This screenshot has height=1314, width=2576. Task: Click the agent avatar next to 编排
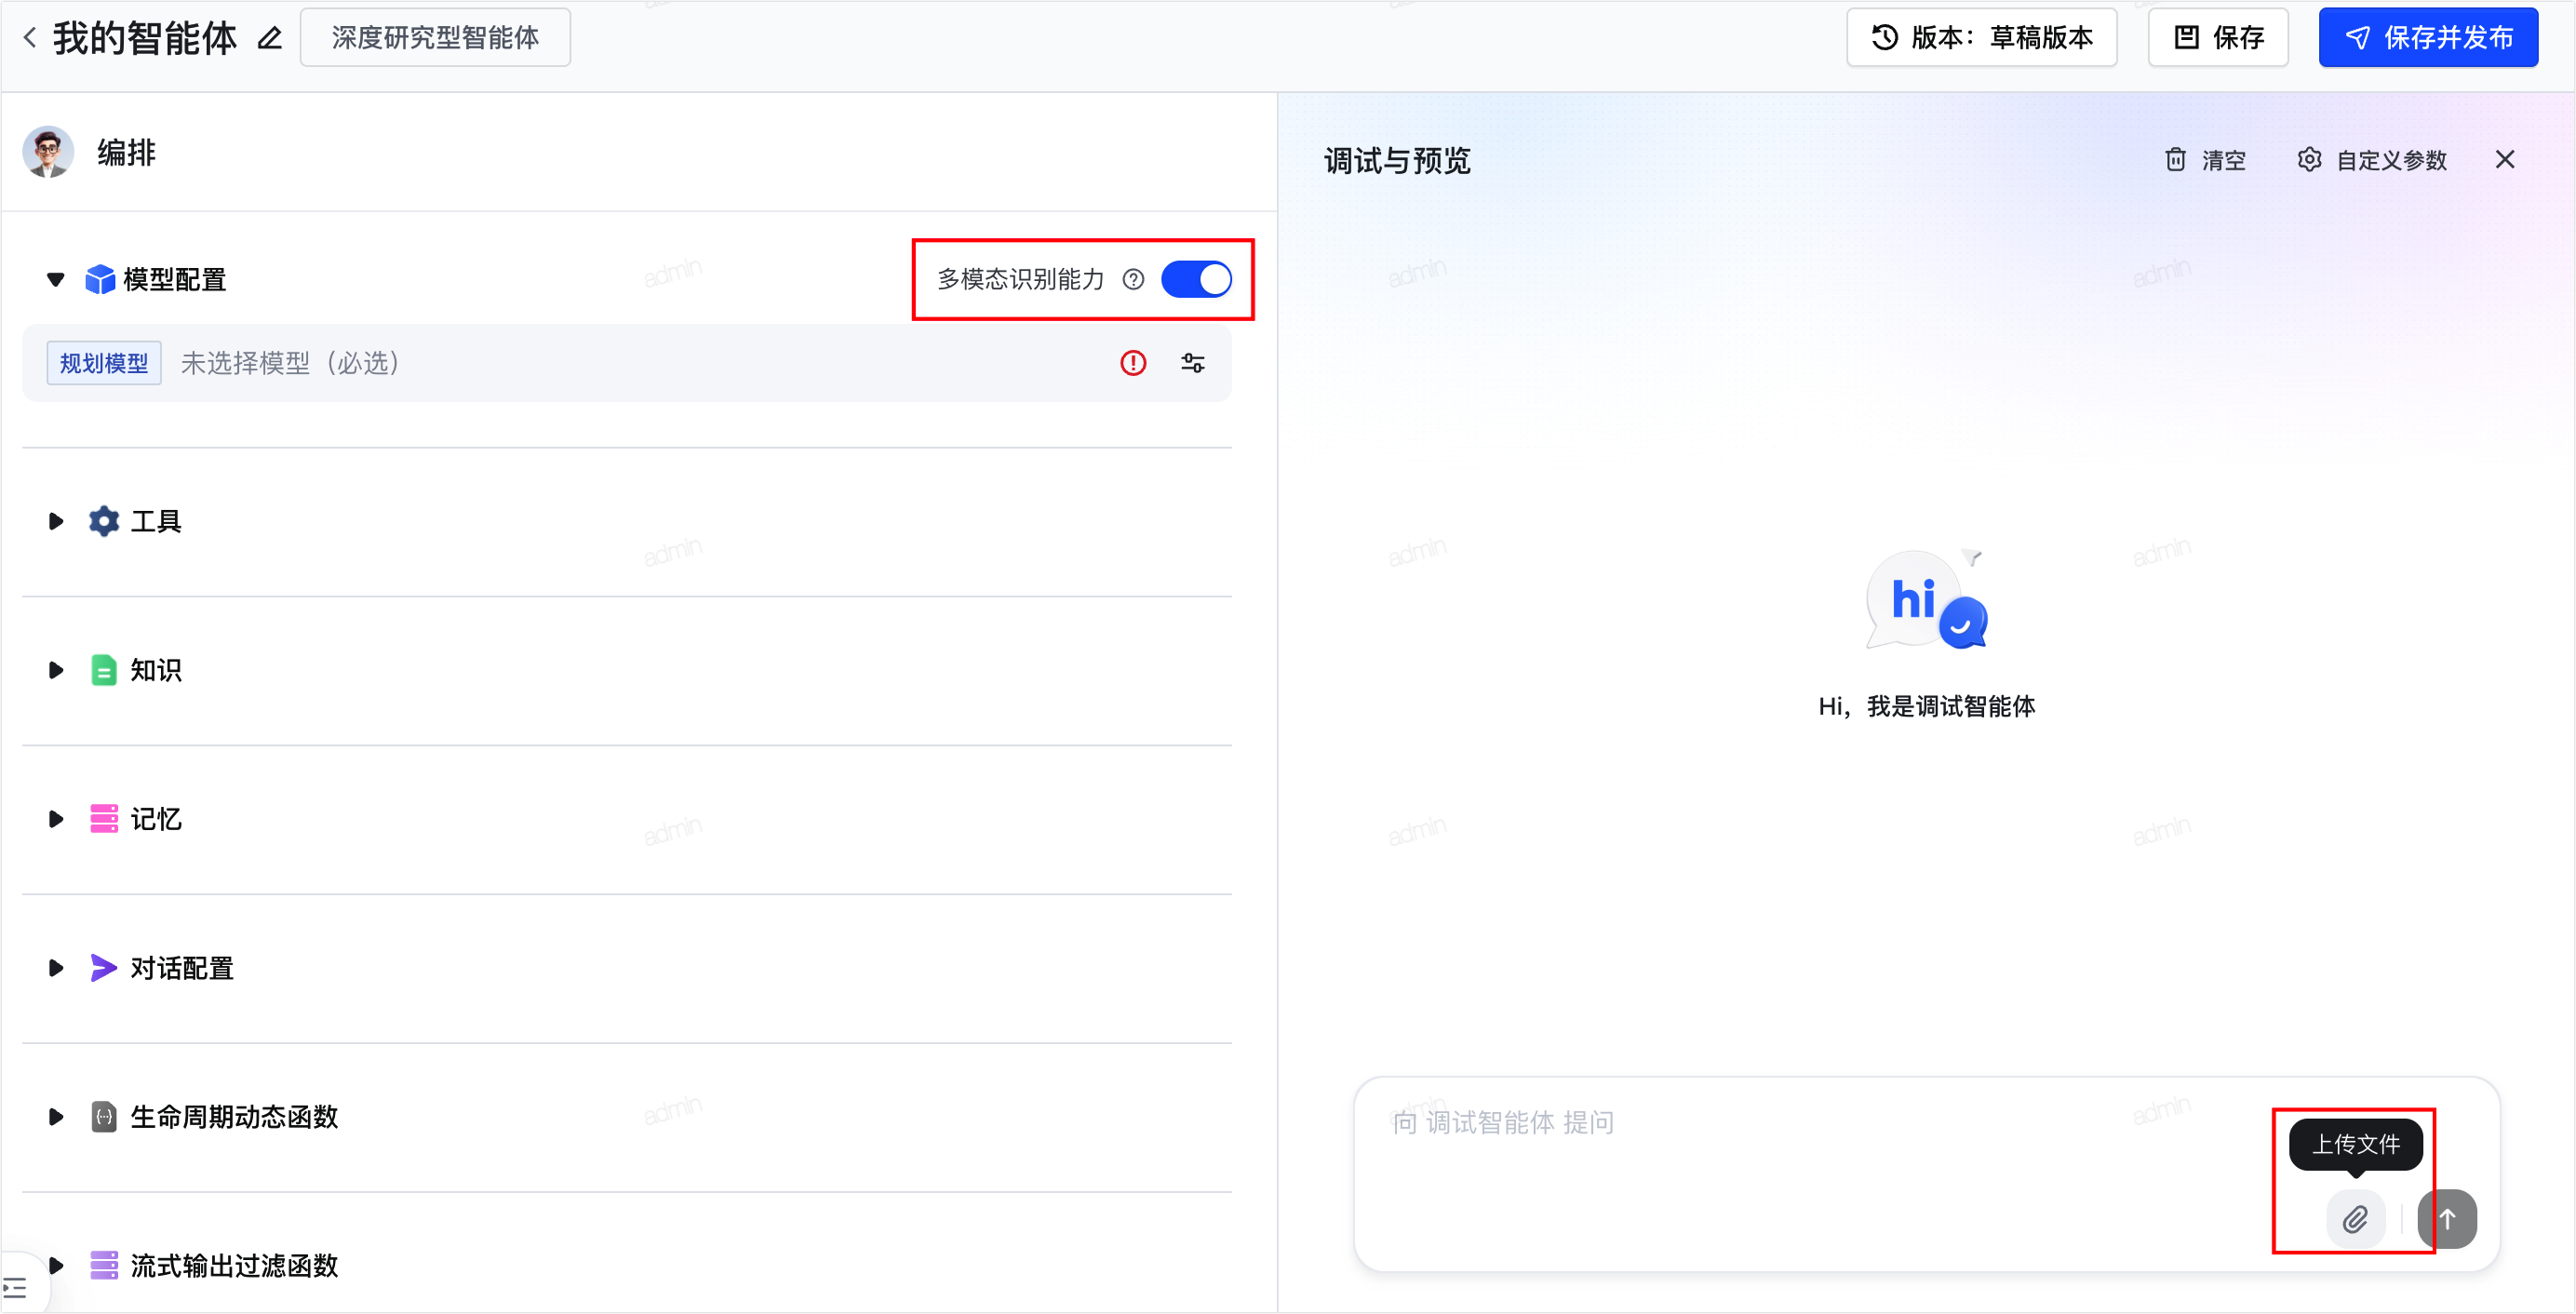click(x=48, y=152)
